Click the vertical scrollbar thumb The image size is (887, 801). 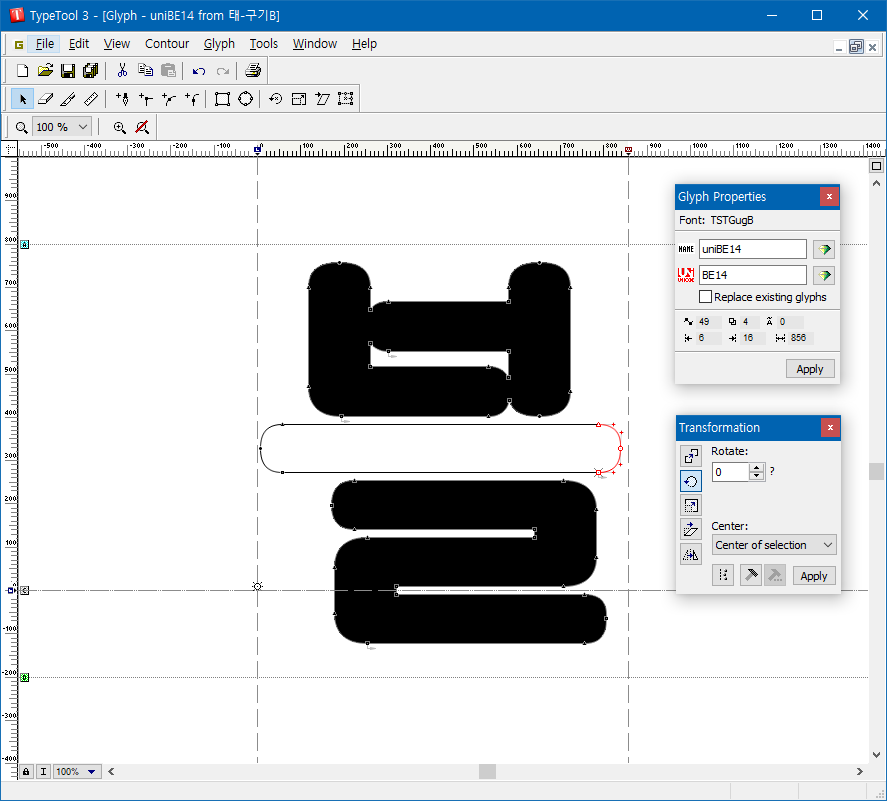(x=876, y=471)
